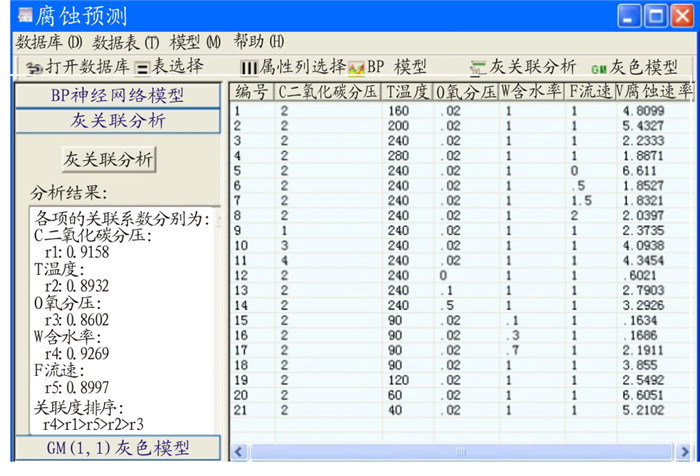Click result line r1: 0.9158

tap(76, 252)
